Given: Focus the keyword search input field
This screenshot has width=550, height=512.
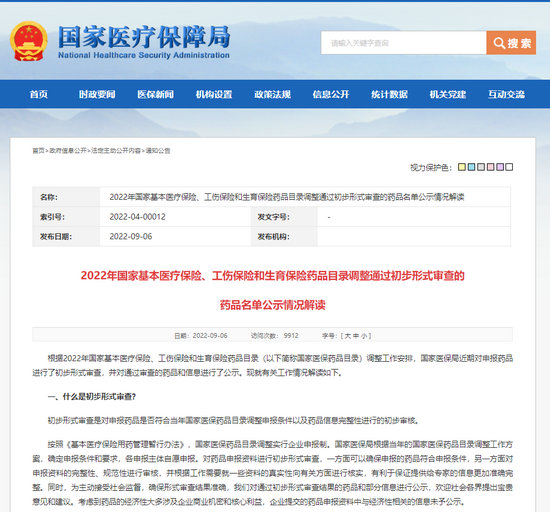Looking at the screenshot, I should click(403, 43).
